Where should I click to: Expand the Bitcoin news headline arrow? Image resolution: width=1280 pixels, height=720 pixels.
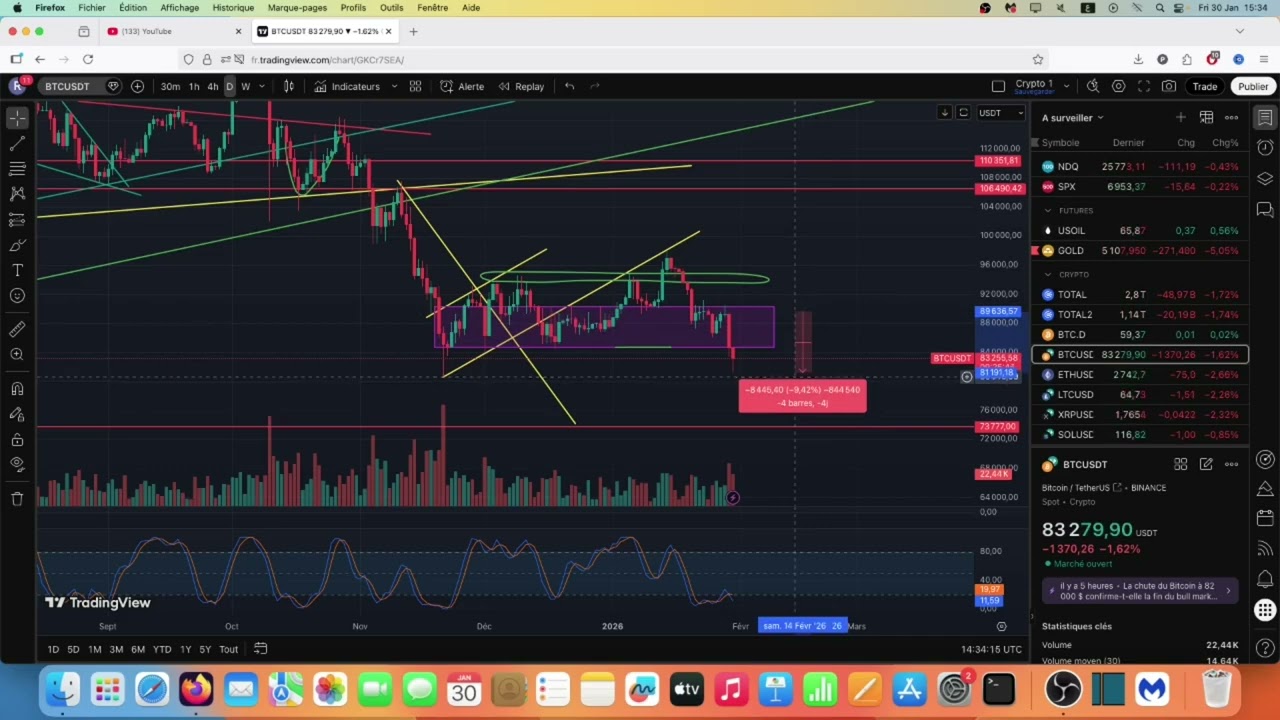[1228, 590]
